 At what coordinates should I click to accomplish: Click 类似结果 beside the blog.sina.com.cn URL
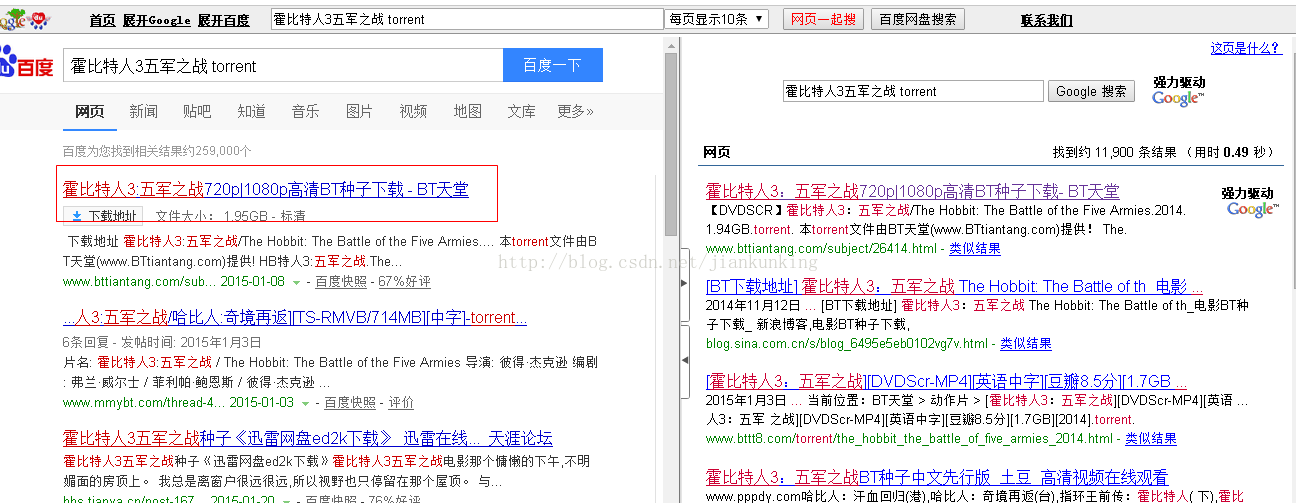click(x=1026, y=343)
